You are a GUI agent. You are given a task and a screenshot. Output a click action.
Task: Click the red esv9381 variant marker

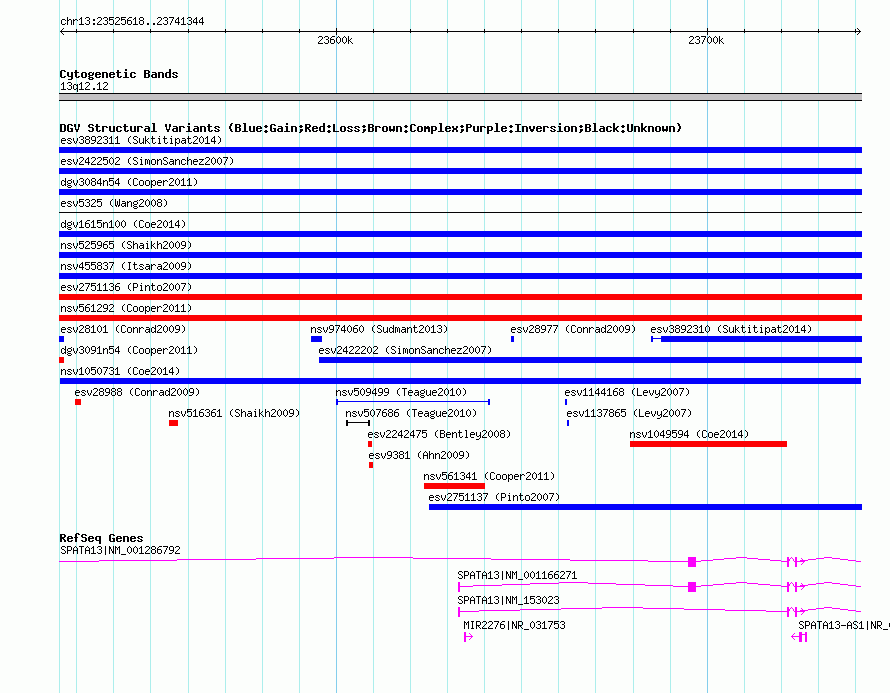[371, 465]
